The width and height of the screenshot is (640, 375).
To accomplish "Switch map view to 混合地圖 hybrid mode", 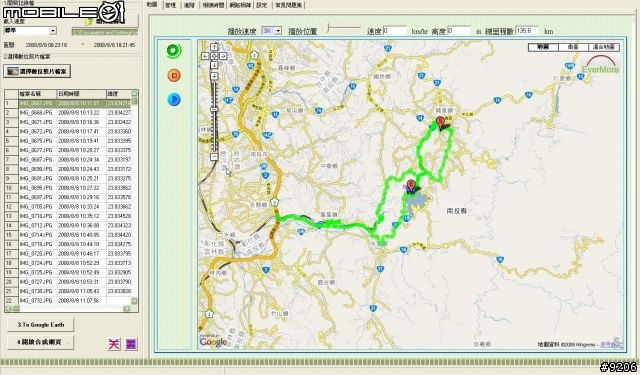I will click(604, 47).
